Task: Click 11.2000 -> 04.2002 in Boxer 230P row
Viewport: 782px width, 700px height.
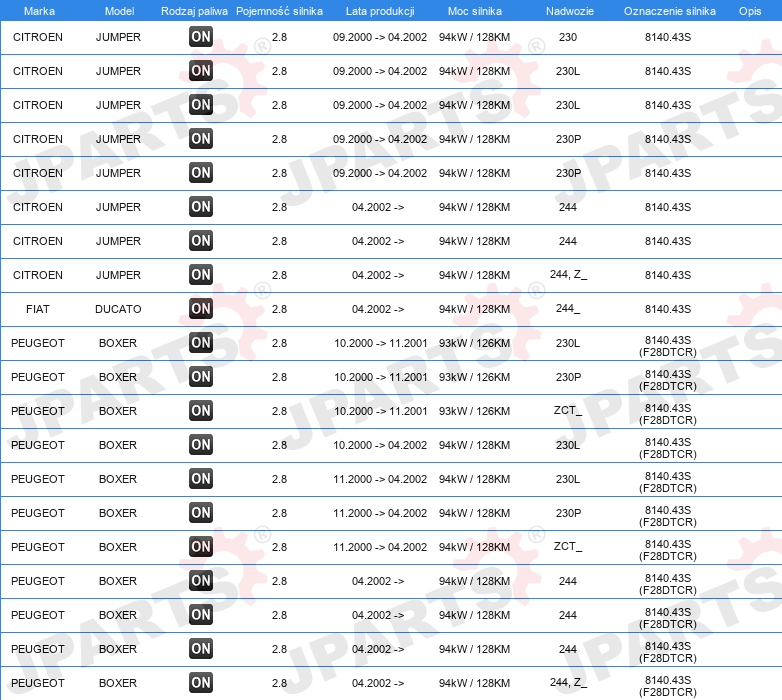Action: [x=380, y=513]
